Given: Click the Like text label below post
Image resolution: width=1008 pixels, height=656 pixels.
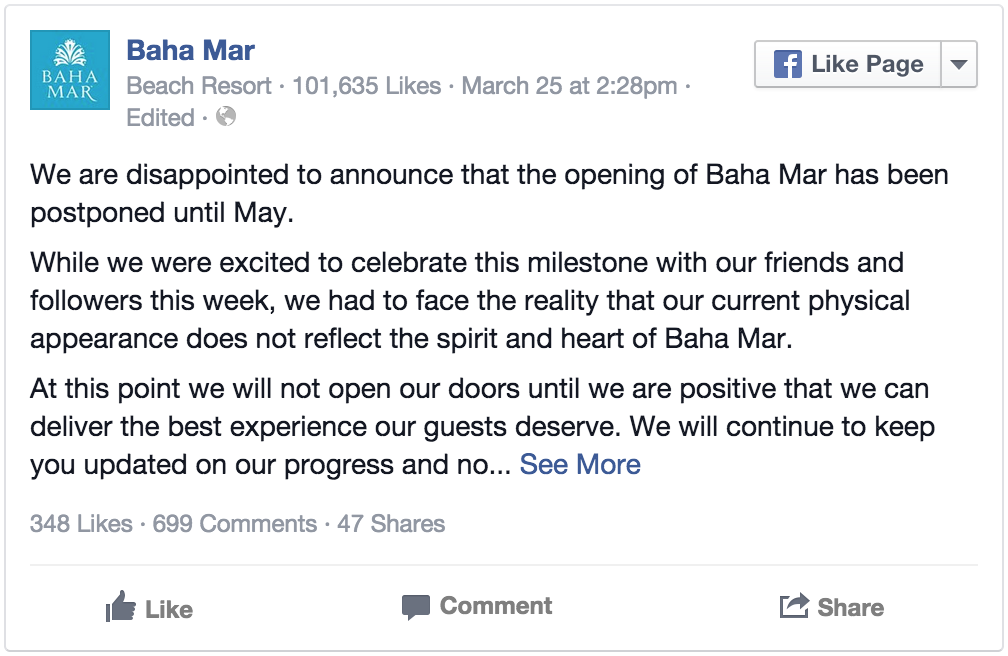Looking at the screenshot, I should pyautogui.click(x=169, y=609).
